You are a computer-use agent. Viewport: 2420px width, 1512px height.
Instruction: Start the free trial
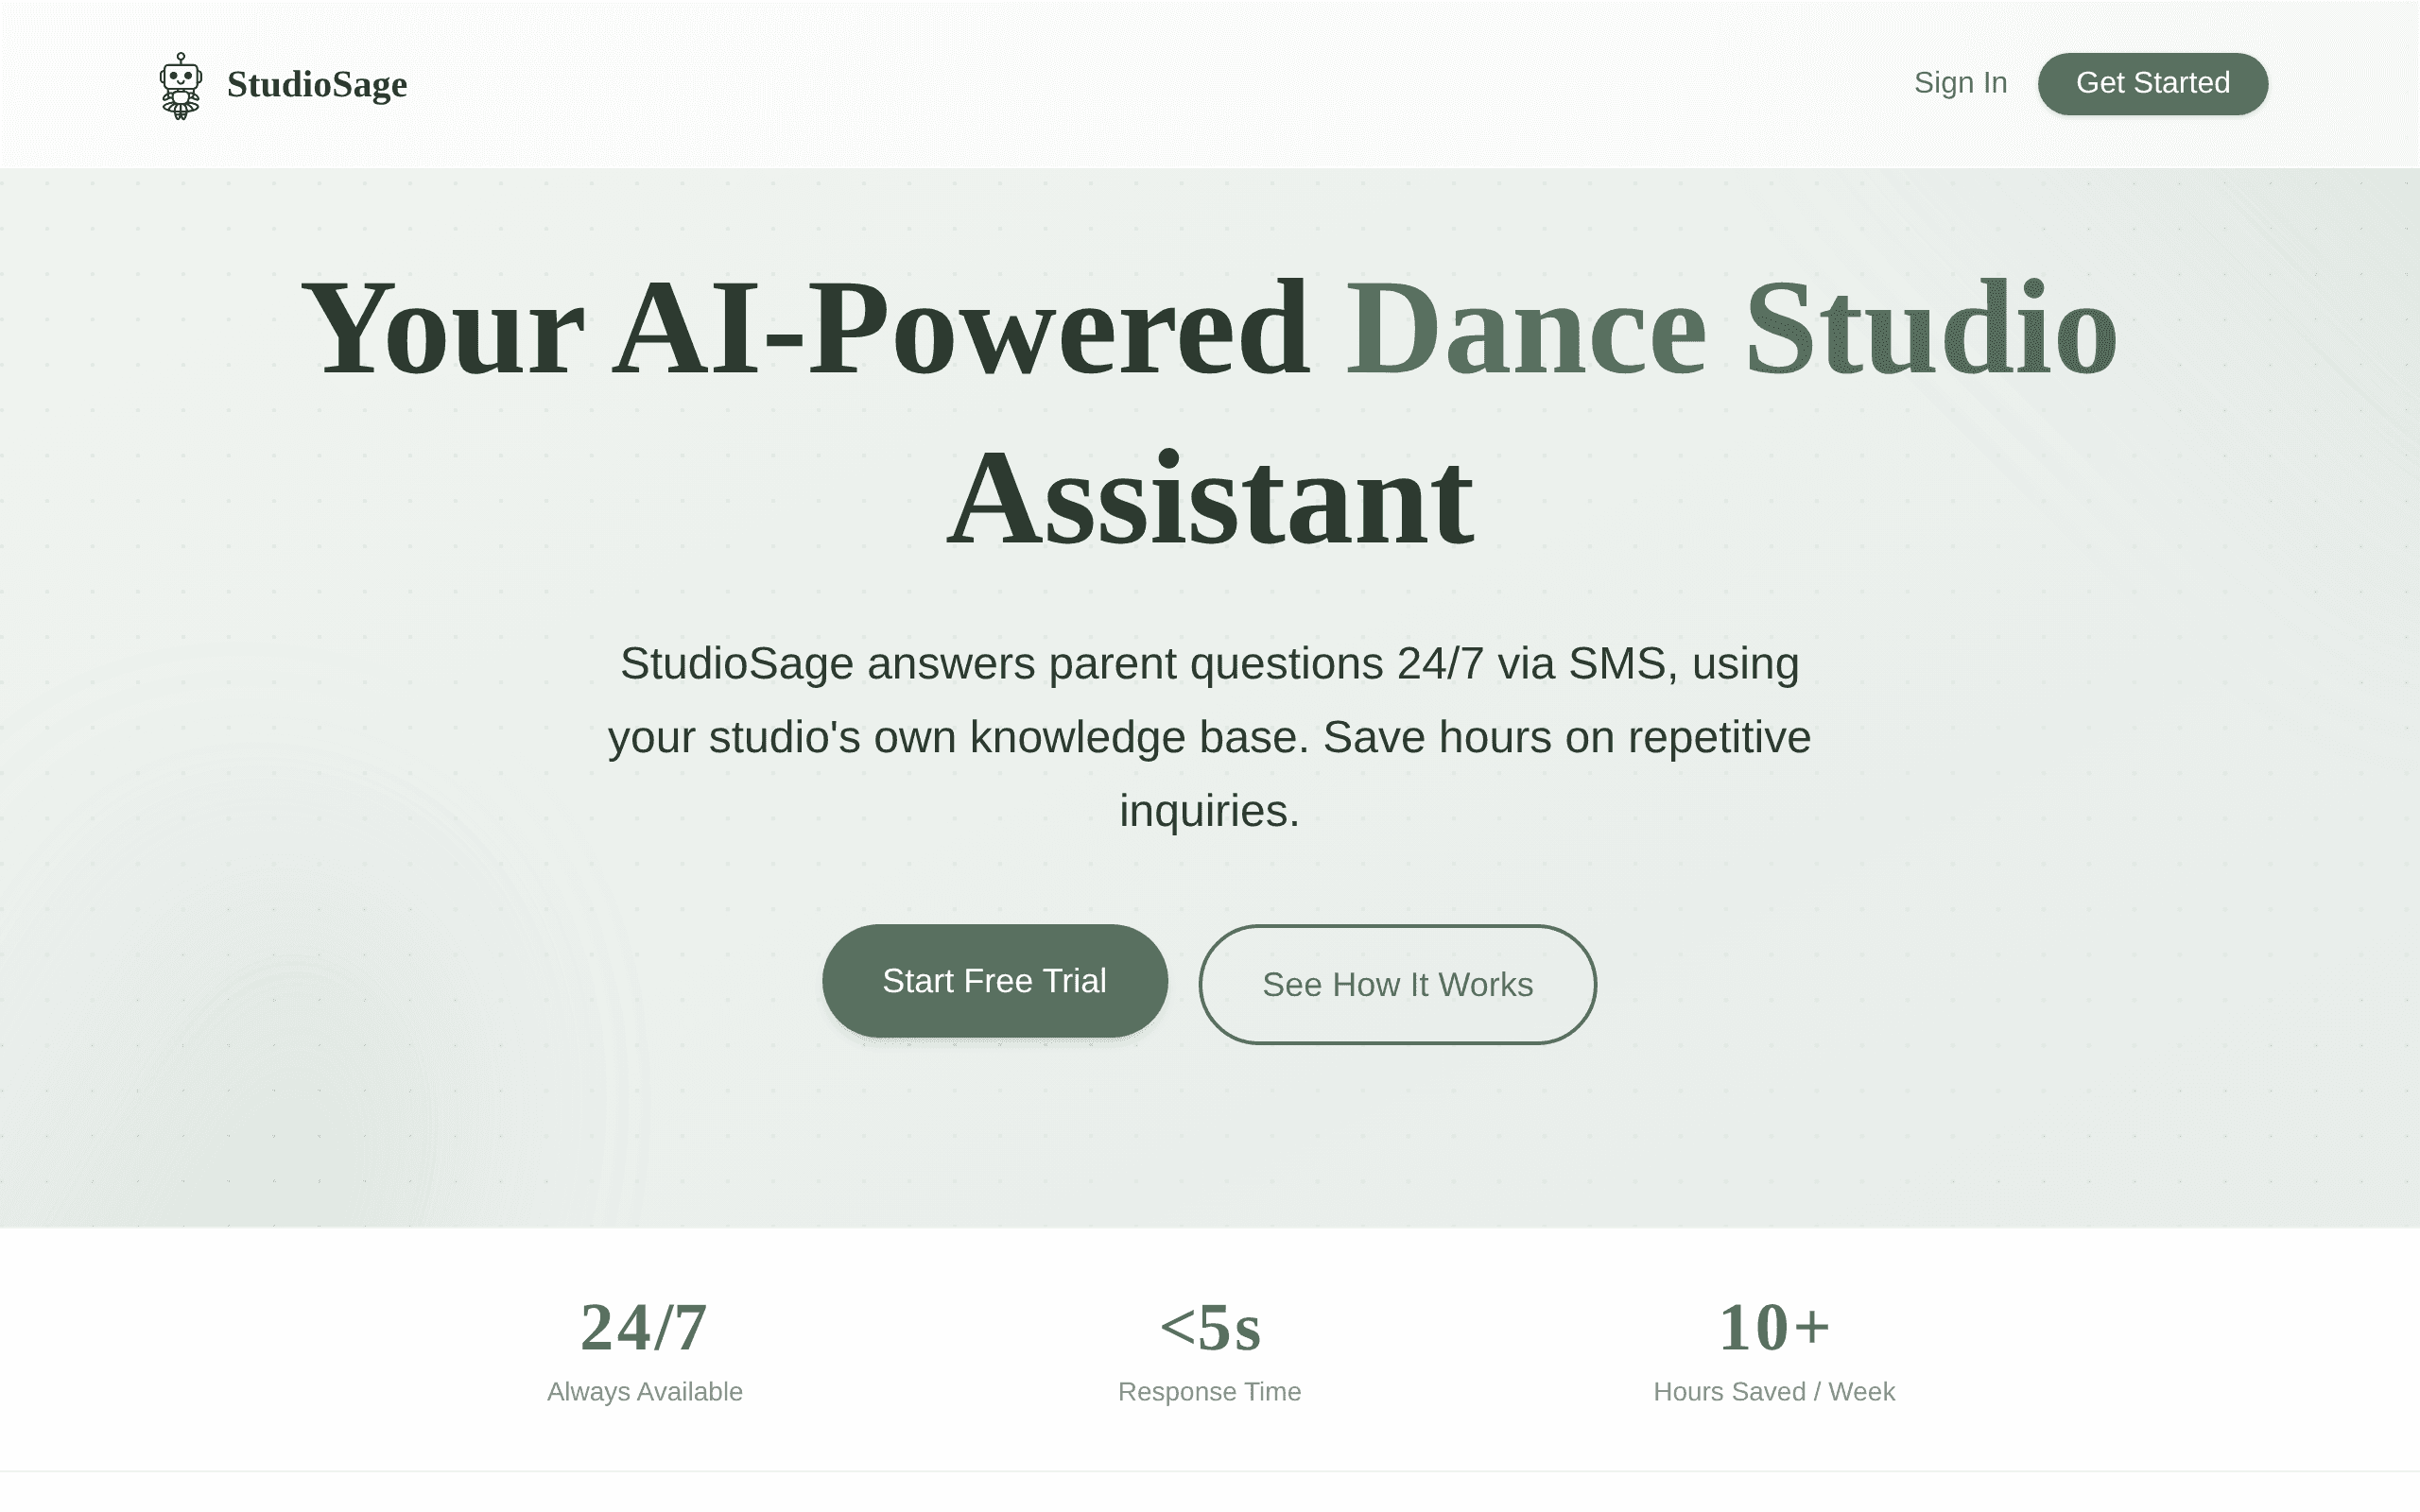point(995,981)
